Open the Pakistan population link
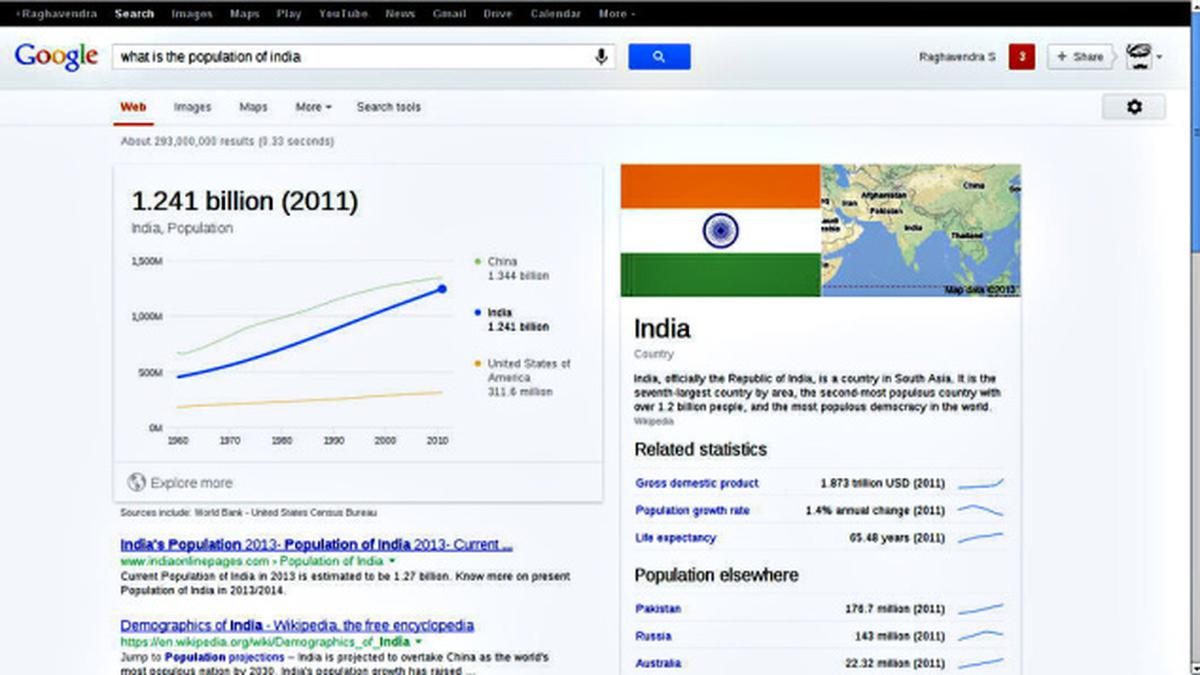This screenshot has width=1200, height=675. (x=658, y=609)
